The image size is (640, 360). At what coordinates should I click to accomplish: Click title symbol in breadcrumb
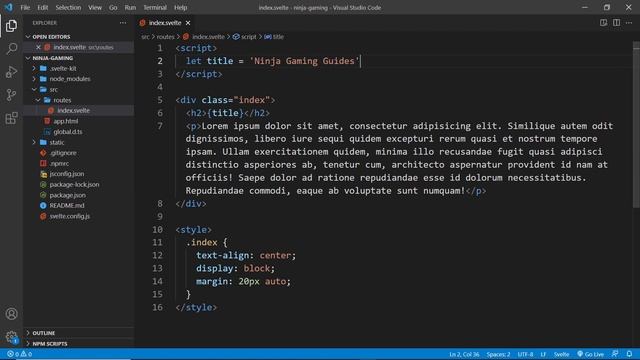click(278, 37)
